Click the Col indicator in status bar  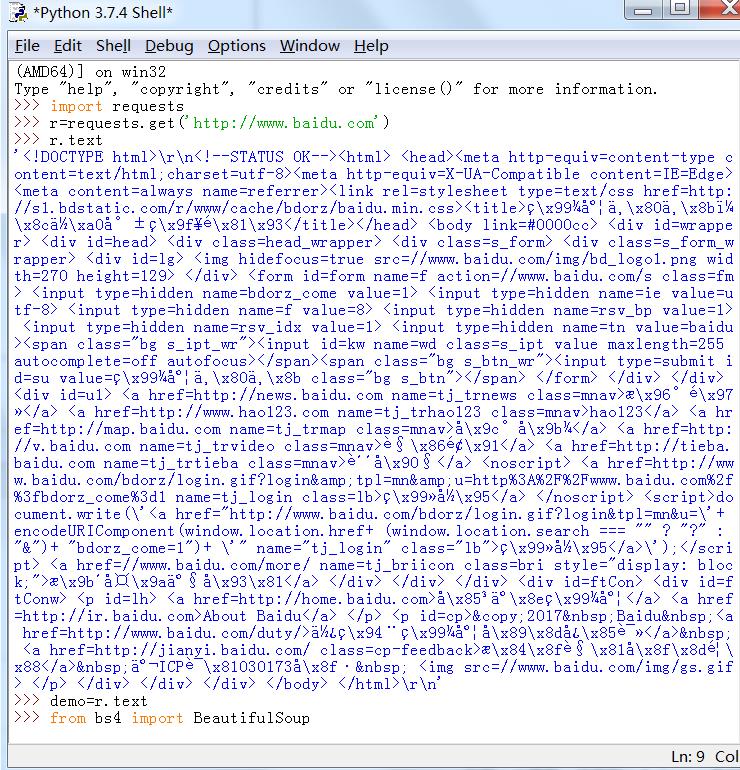tap(727, 756)
